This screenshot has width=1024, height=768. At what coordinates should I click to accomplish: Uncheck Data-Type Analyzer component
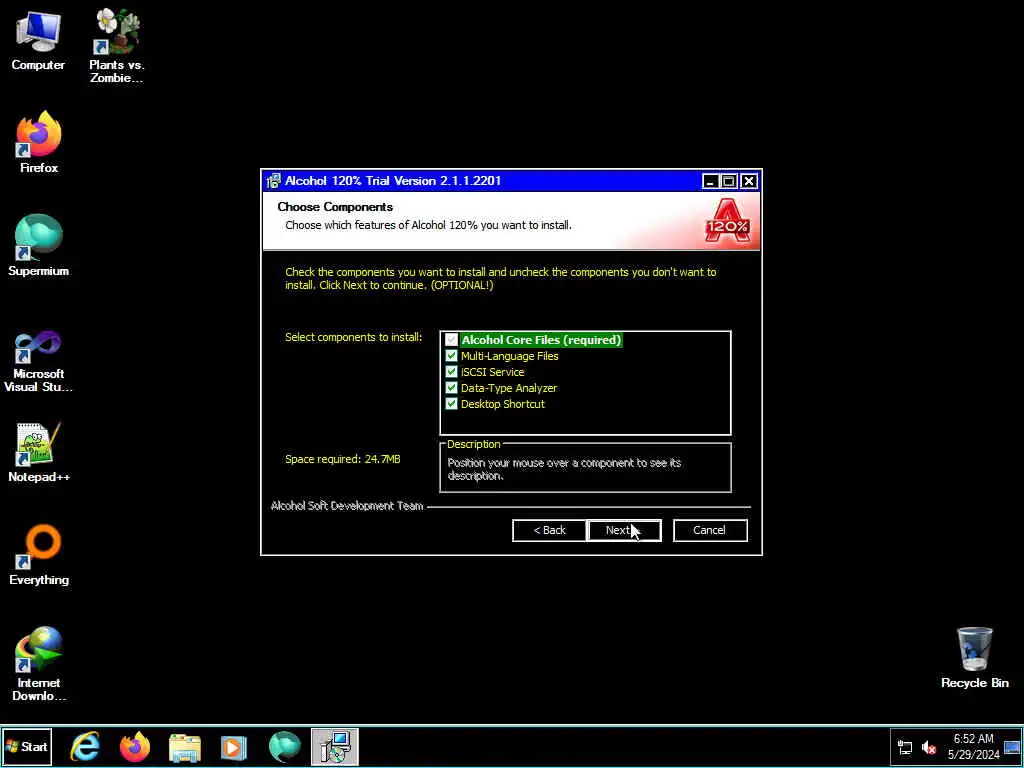[x=451, y=388]
